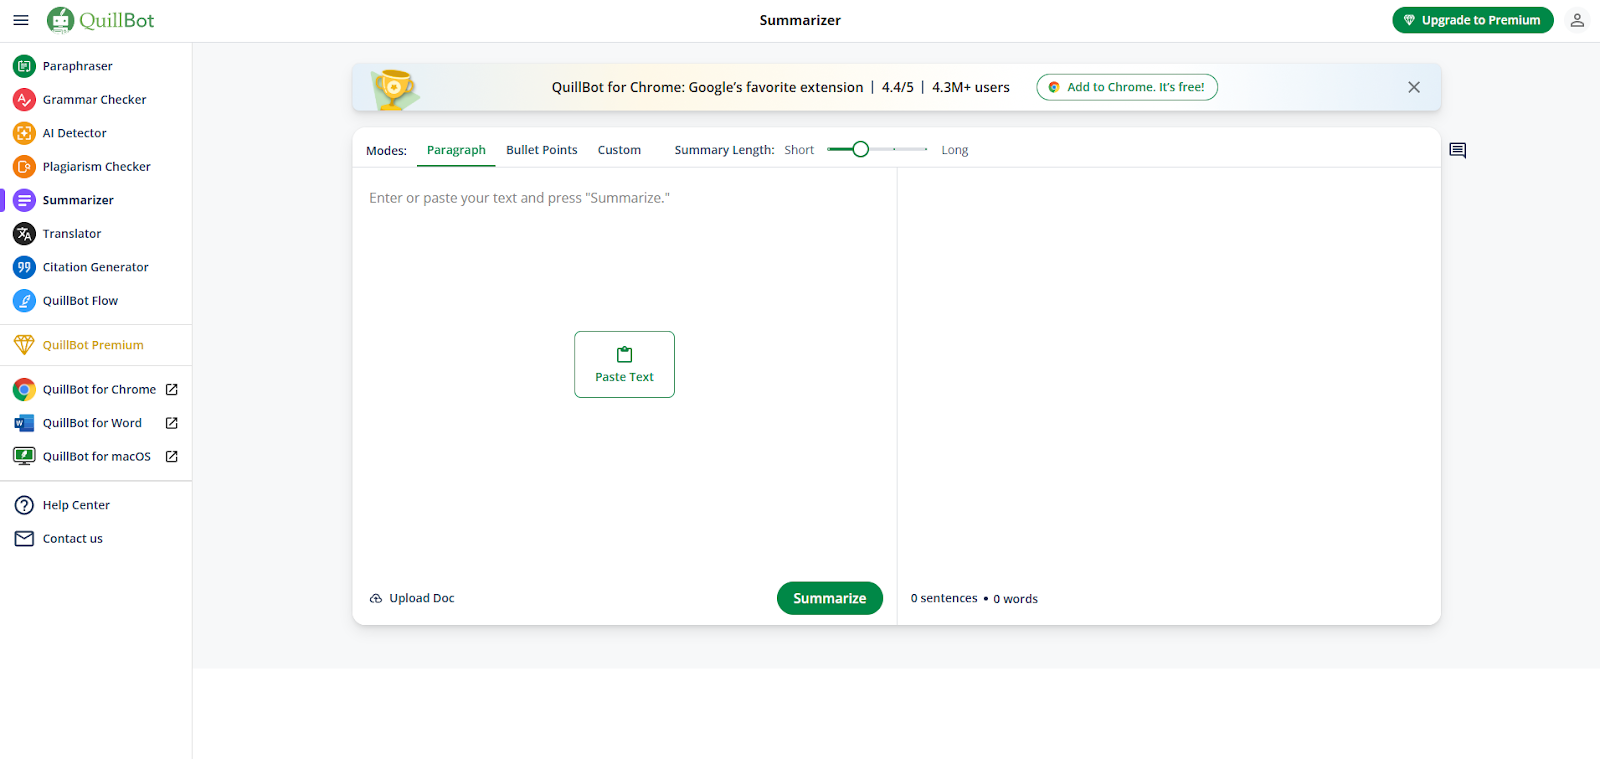Open Citation Generator sidebar label
The height and width of the screenshot is (759, 1600).
96,267
